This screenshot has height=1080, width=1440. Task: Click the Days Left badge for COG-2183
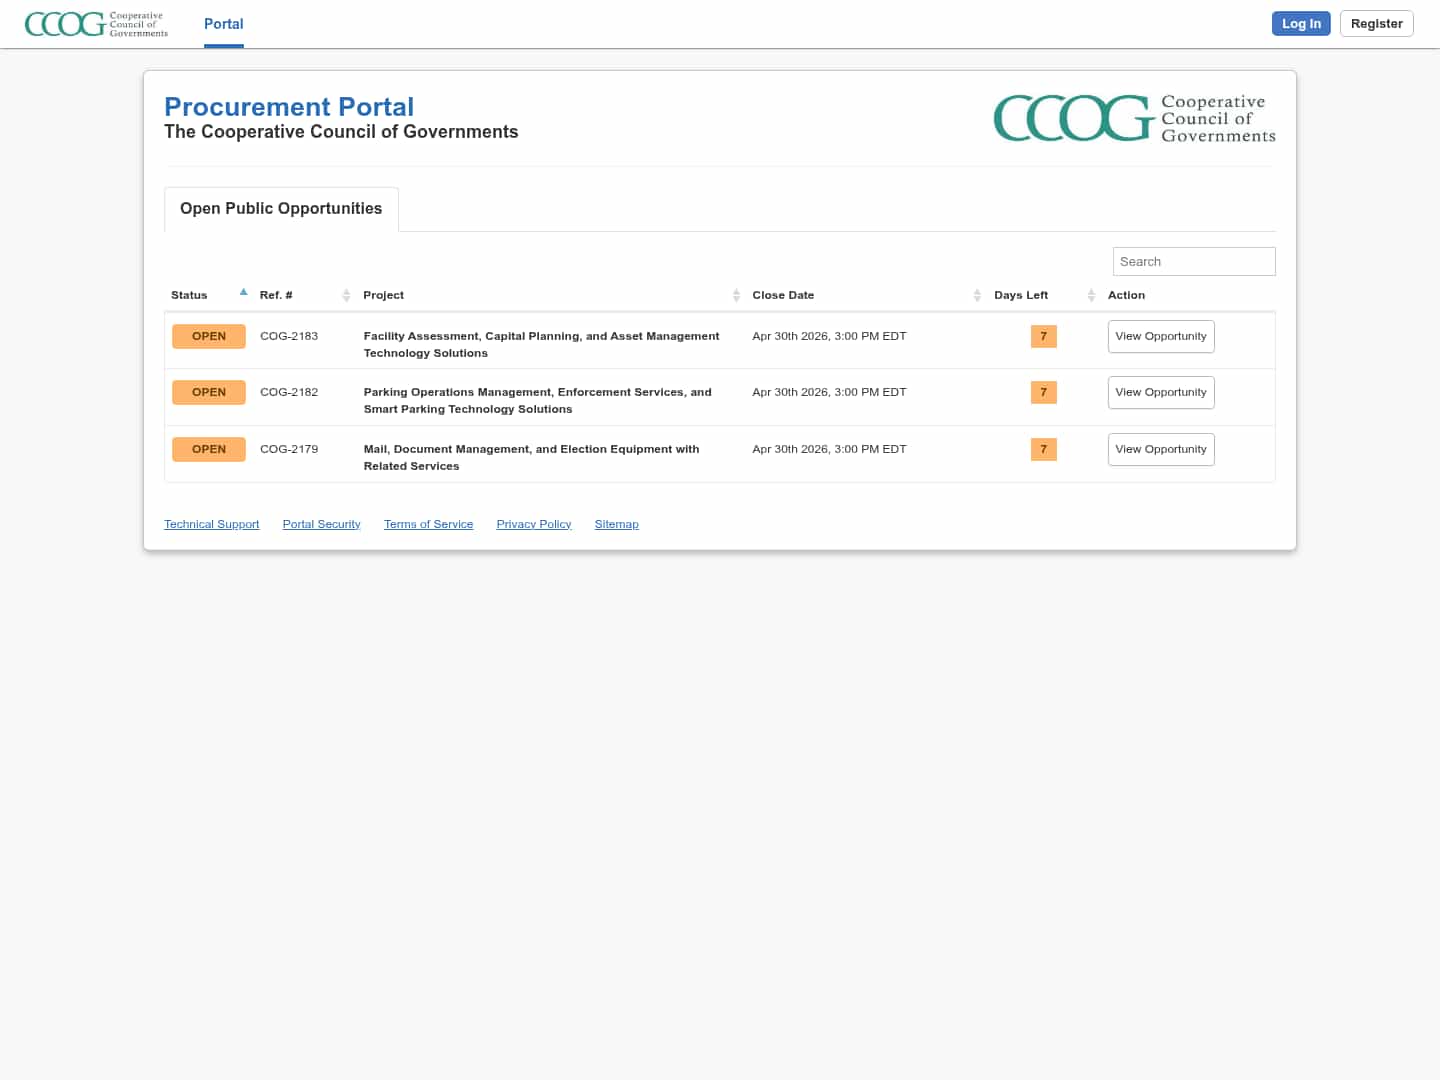coord(1043,337)
